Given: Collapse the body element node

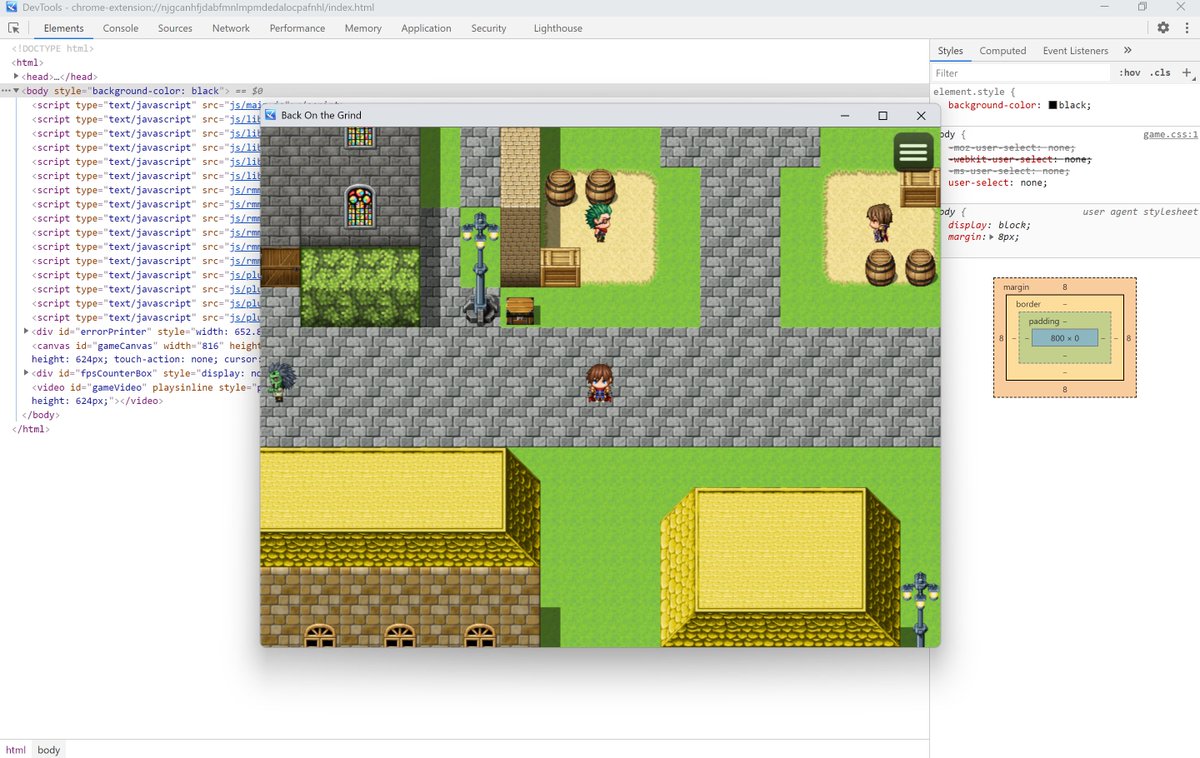Looking at the screenshot, I should pyautogui.click(x=16, y=91).
